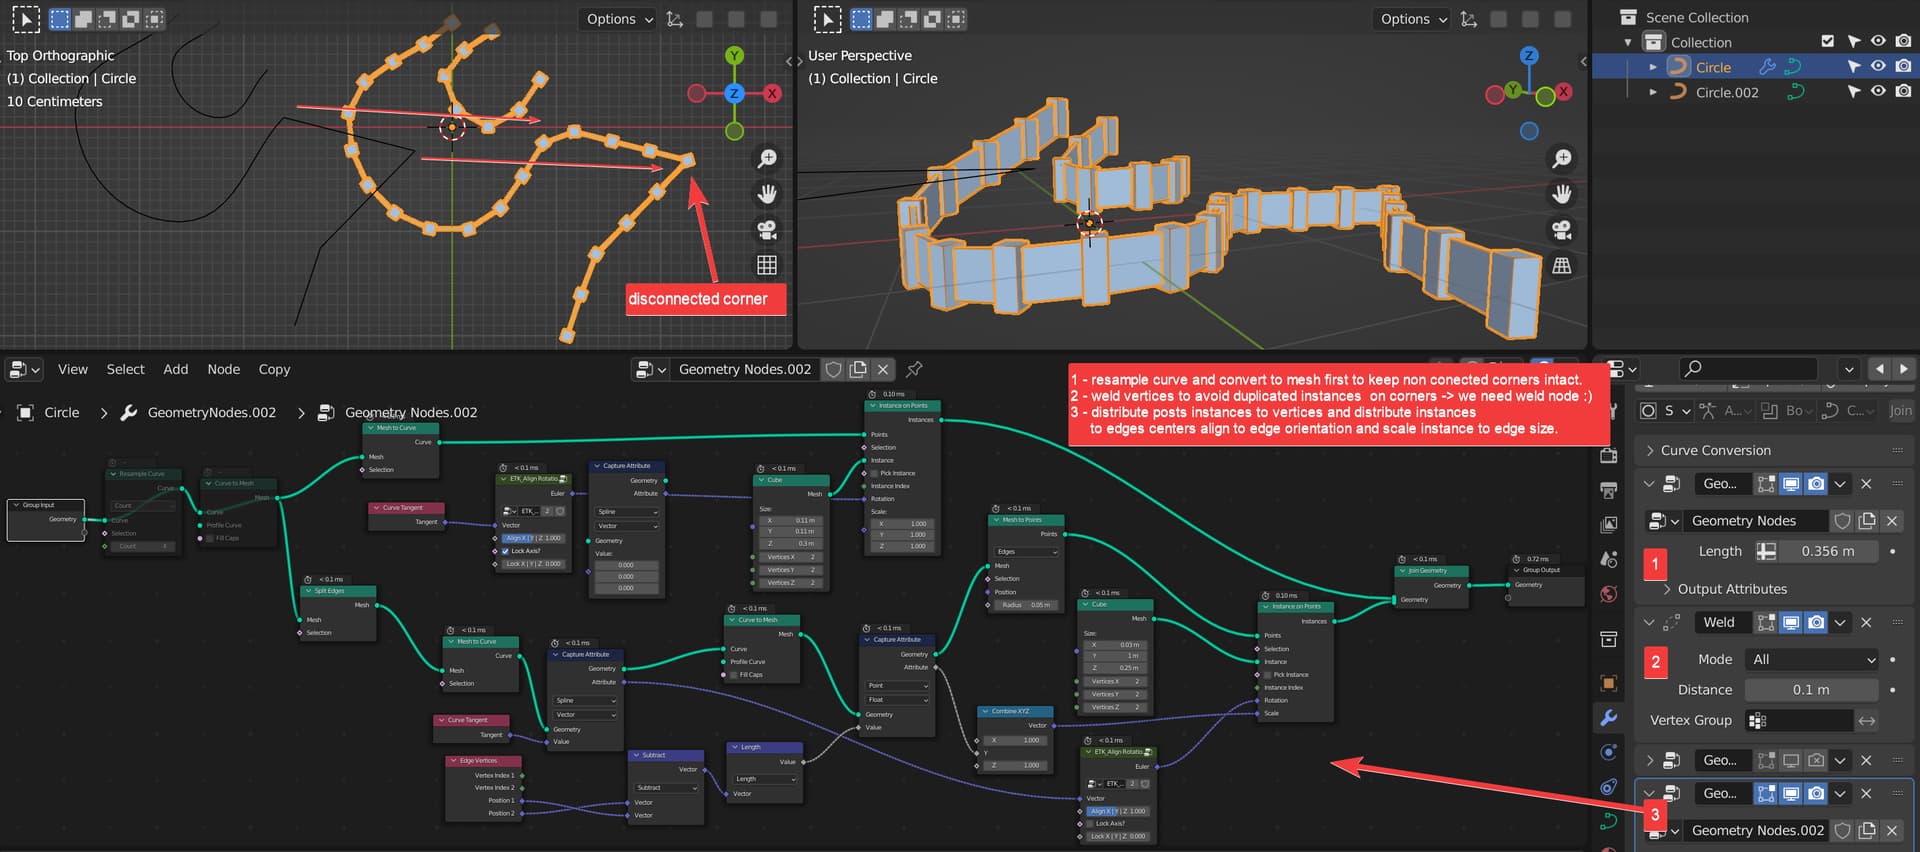Unlink Geometry Nodes.002 in node header X

(883, 369)
